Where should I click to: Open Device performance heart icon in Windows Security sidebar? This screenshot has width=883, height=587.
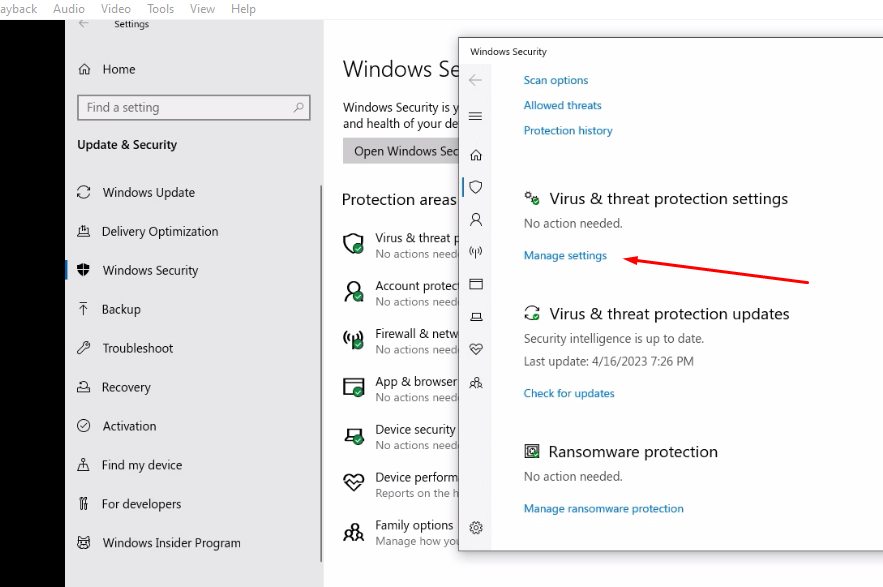tap(476, 349)
